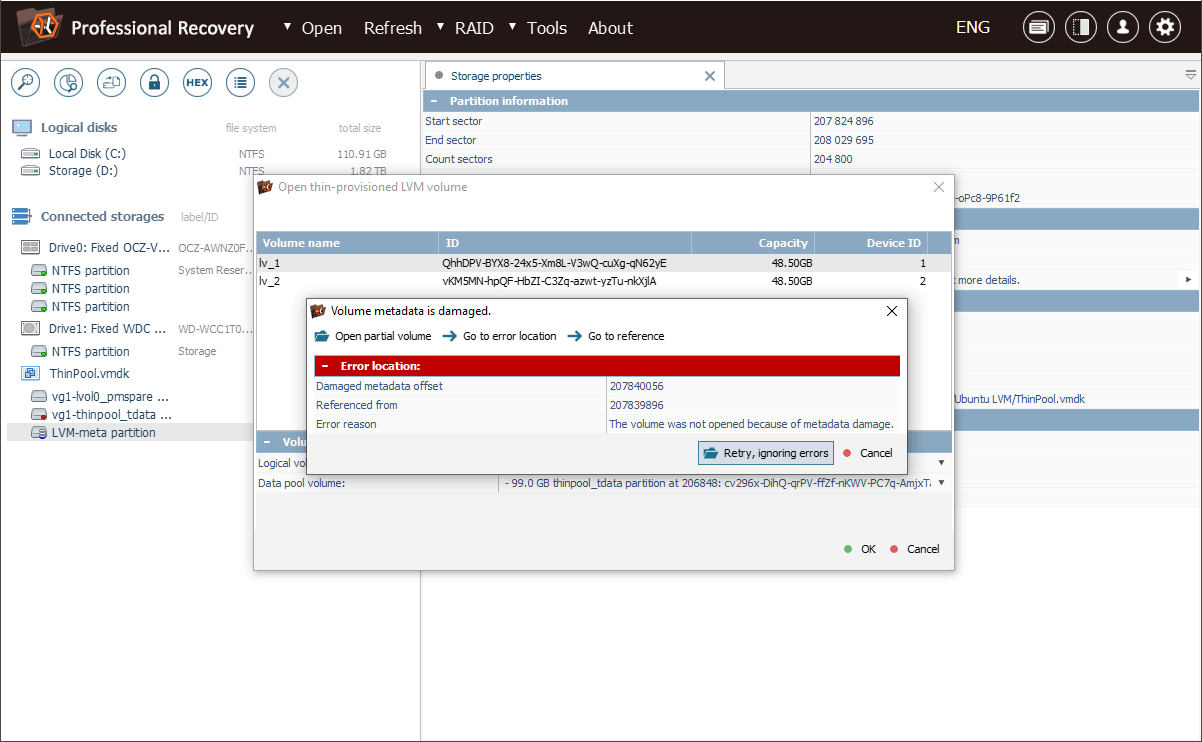Open settings via the gear icon
Screen dimensions: 1202x742
[x=1165, y=27]
